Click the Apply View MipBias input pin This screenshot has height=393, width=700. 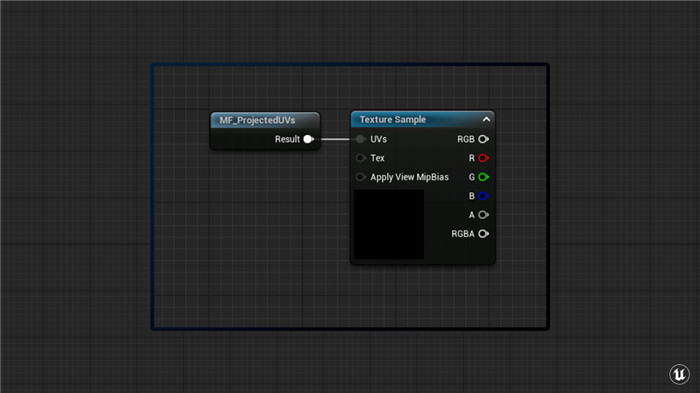click(360, 177)
